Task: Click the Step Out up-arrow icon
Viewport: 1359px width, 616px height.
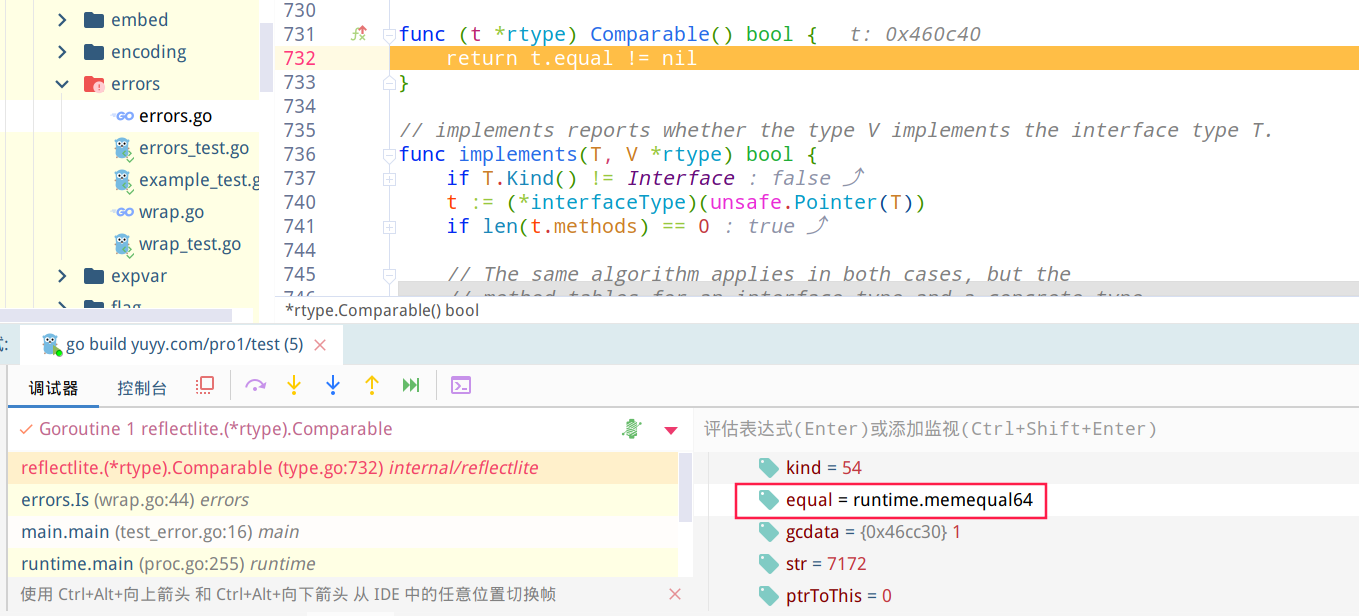Action: (x=372, y=385)
